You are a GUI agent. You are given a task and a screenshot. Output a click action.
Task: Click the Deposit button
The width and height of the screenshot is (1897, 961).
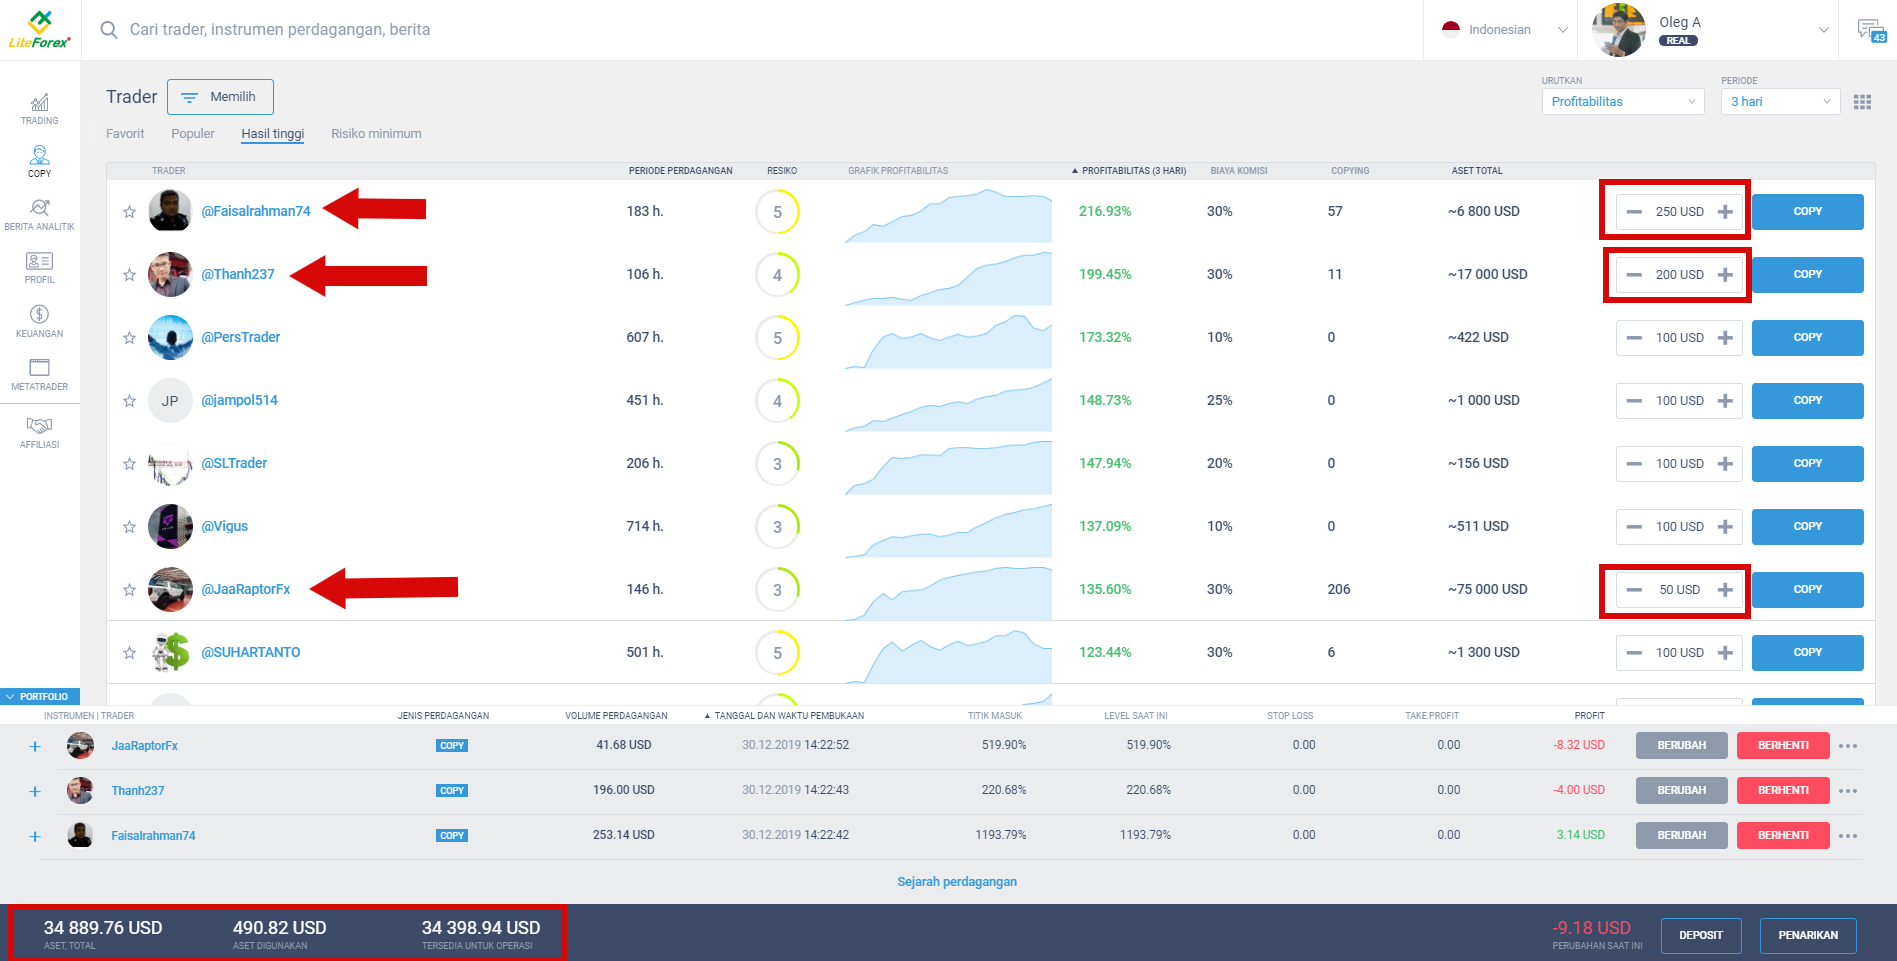(1701, 935)
